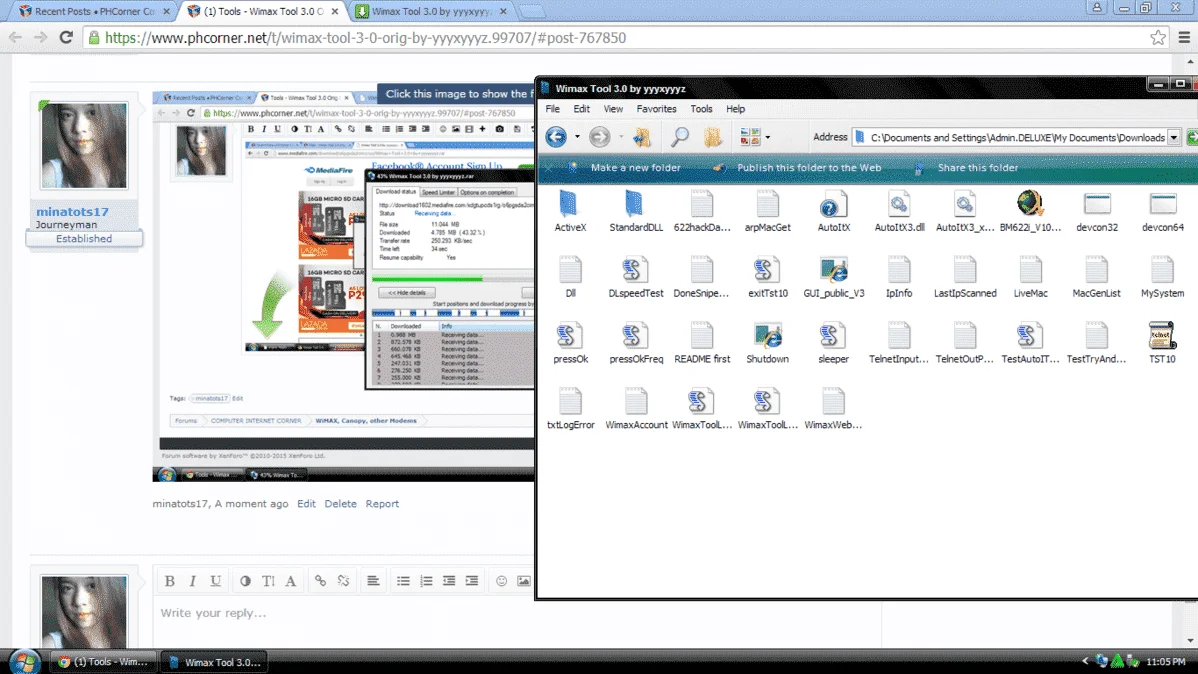Image resolution: width=1198 pixels, height=674 pixels.
Task: Select the arpMacGet file
Action: [x=767, y=211]
